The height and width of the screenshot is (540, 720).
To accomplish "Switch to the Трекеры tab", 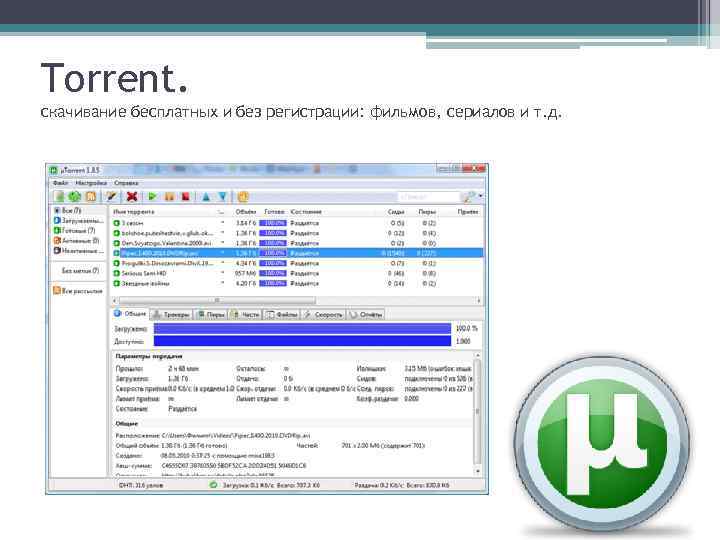I will 172,315.
